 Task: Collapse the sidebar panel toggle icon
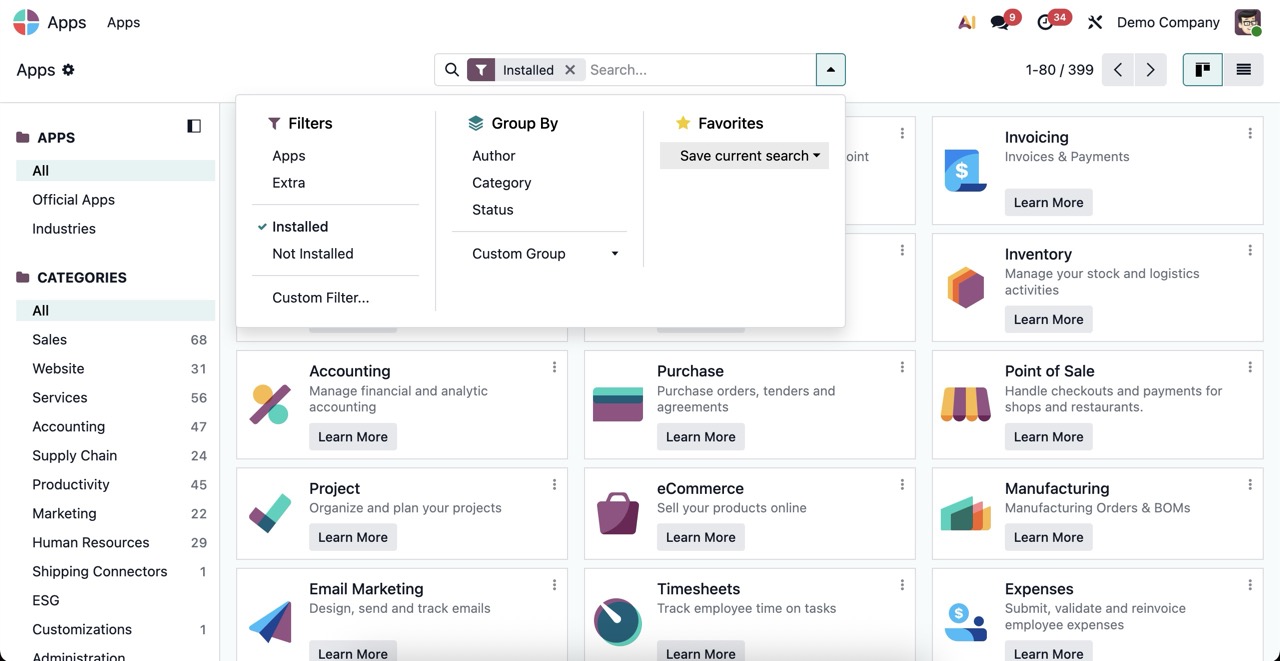[x=194, y=126]
